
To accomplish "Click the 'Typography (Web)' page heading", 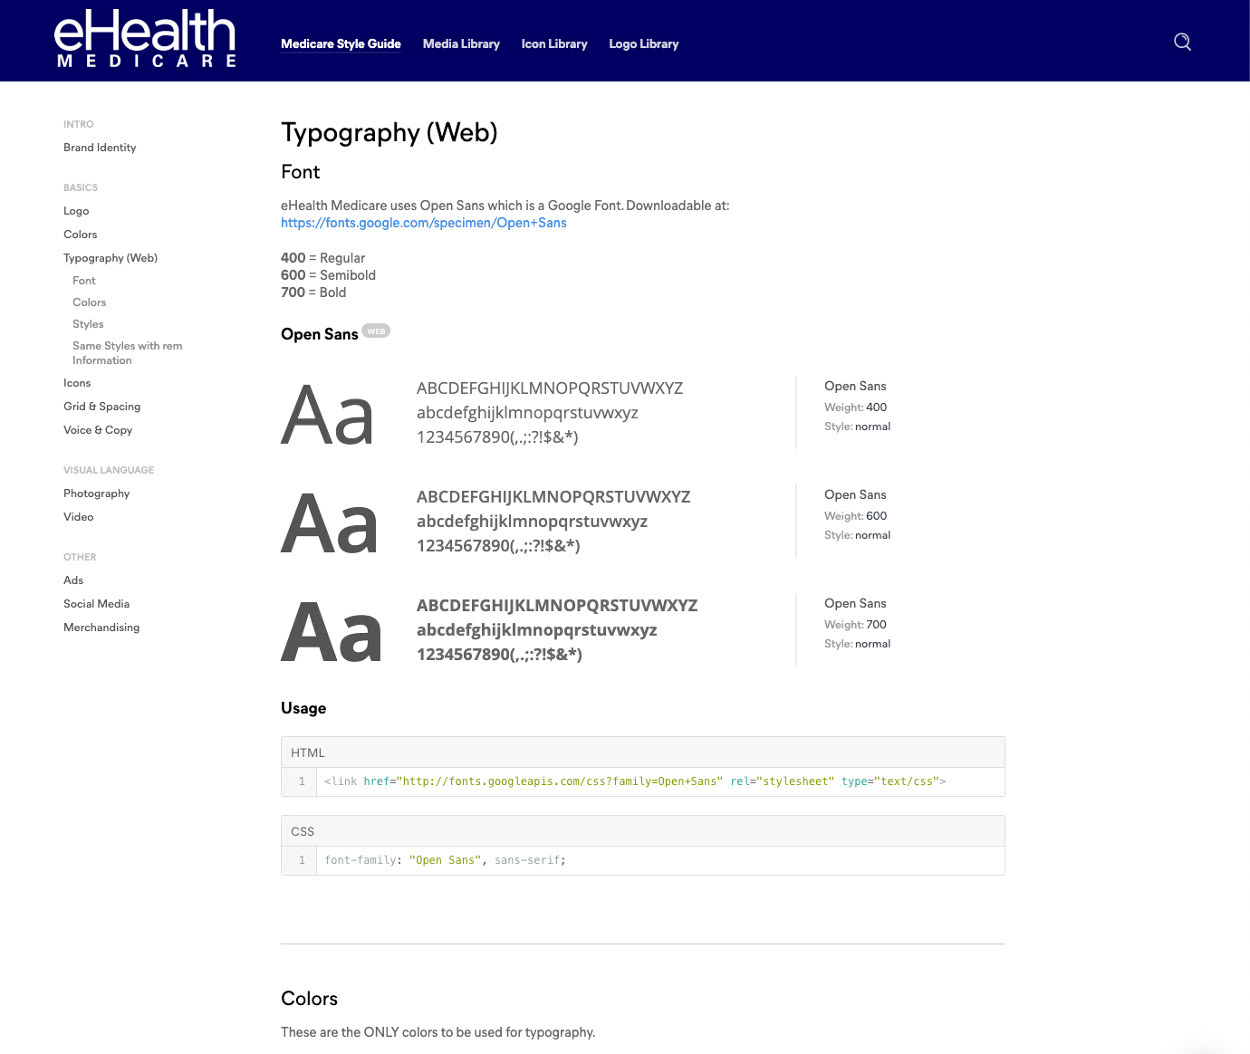I will click(389, 133).
